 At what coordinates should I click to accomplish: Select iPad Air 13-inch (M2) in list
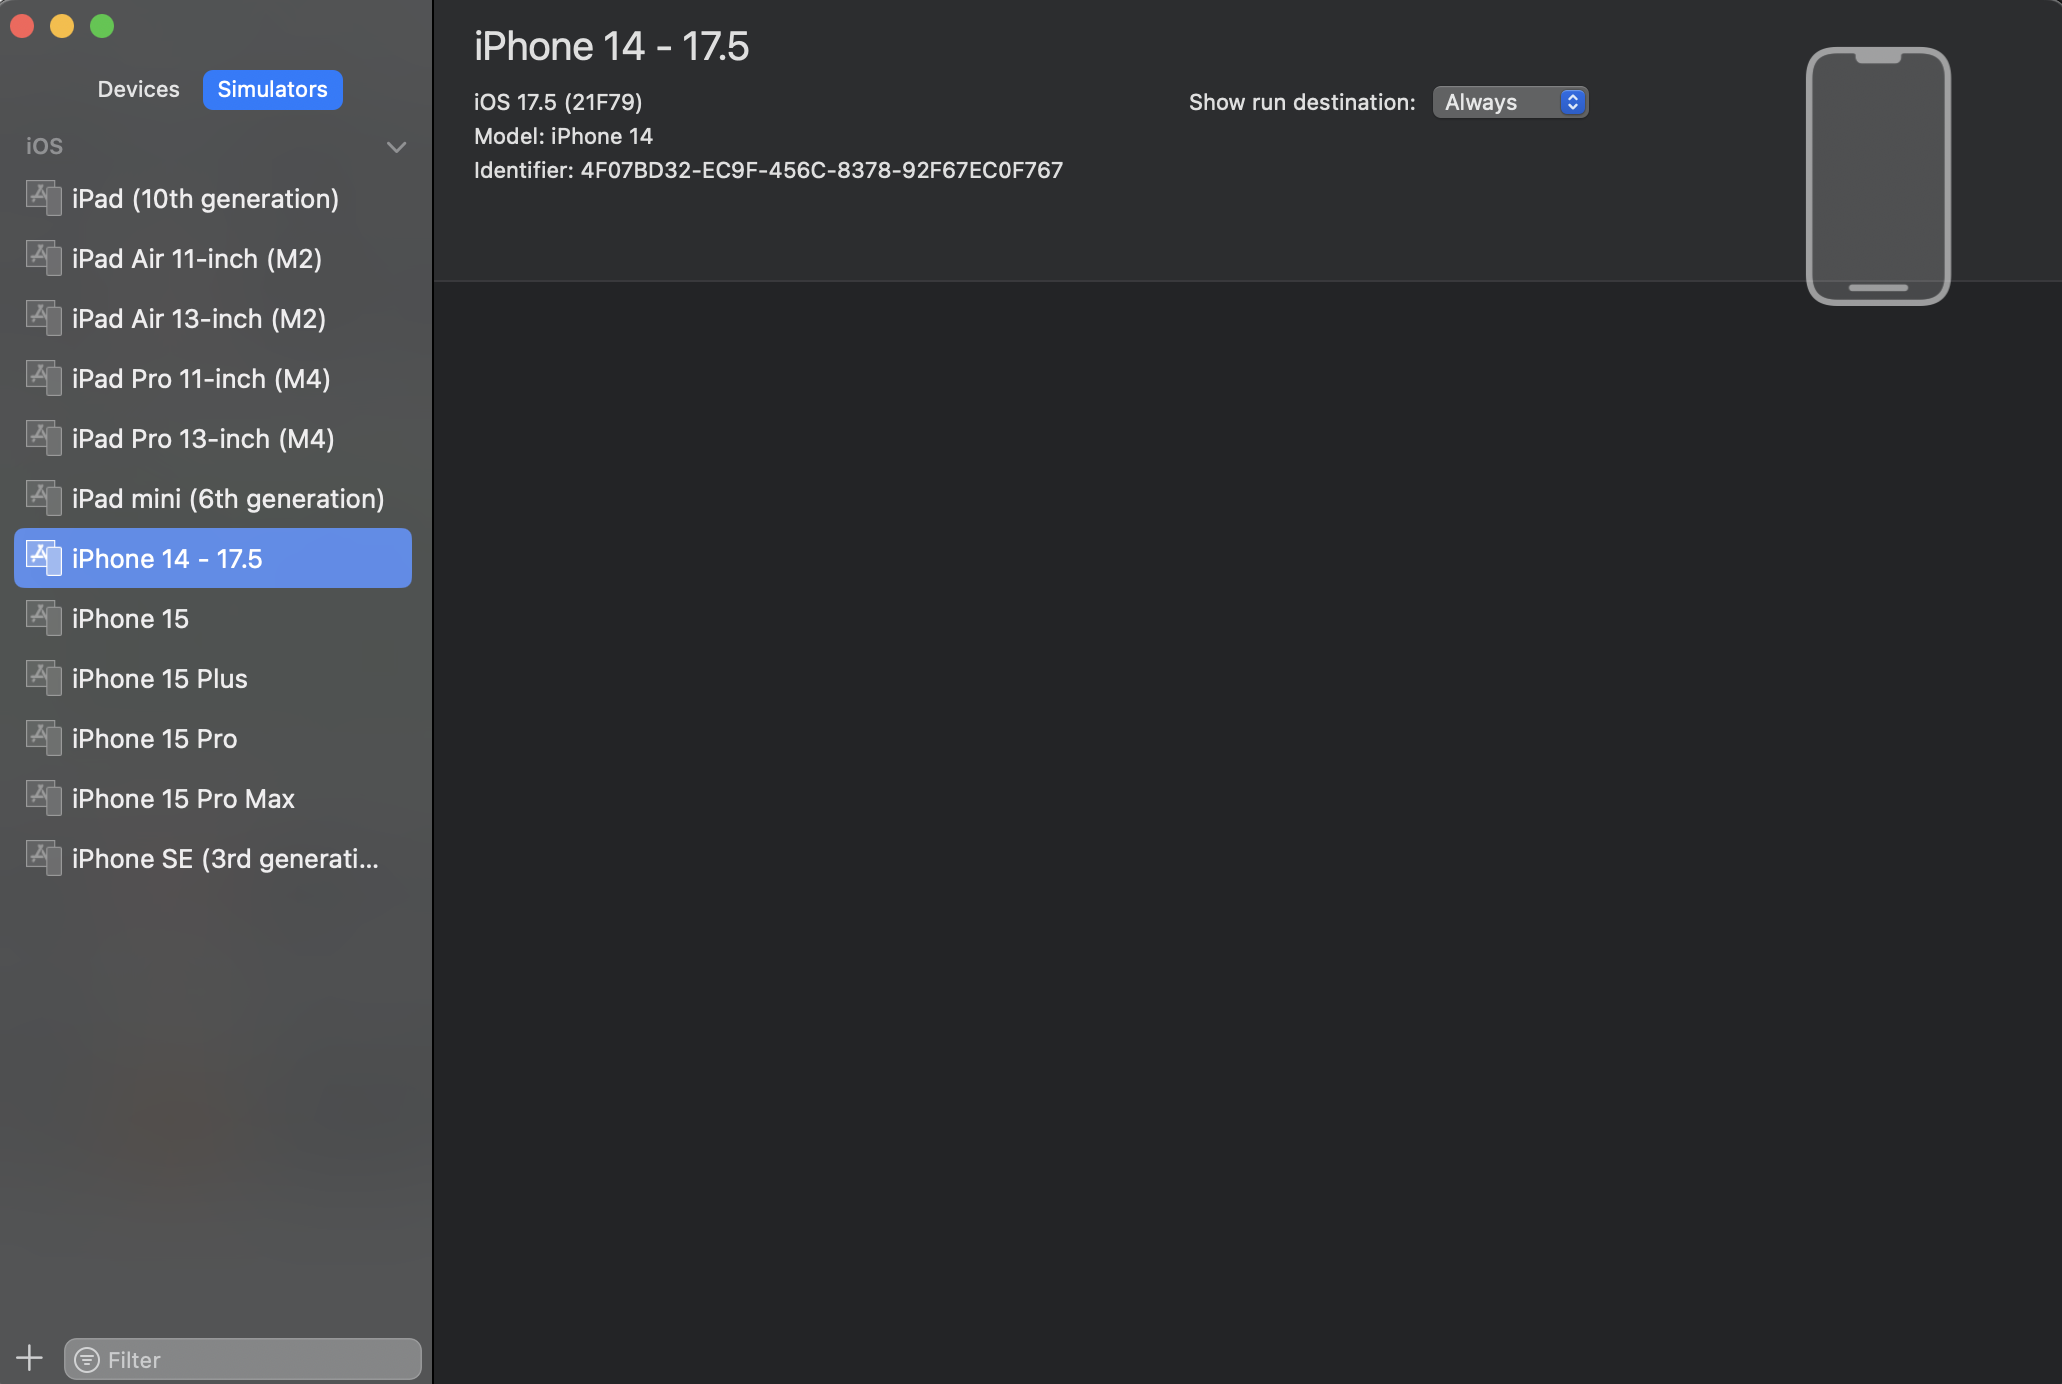198,319
